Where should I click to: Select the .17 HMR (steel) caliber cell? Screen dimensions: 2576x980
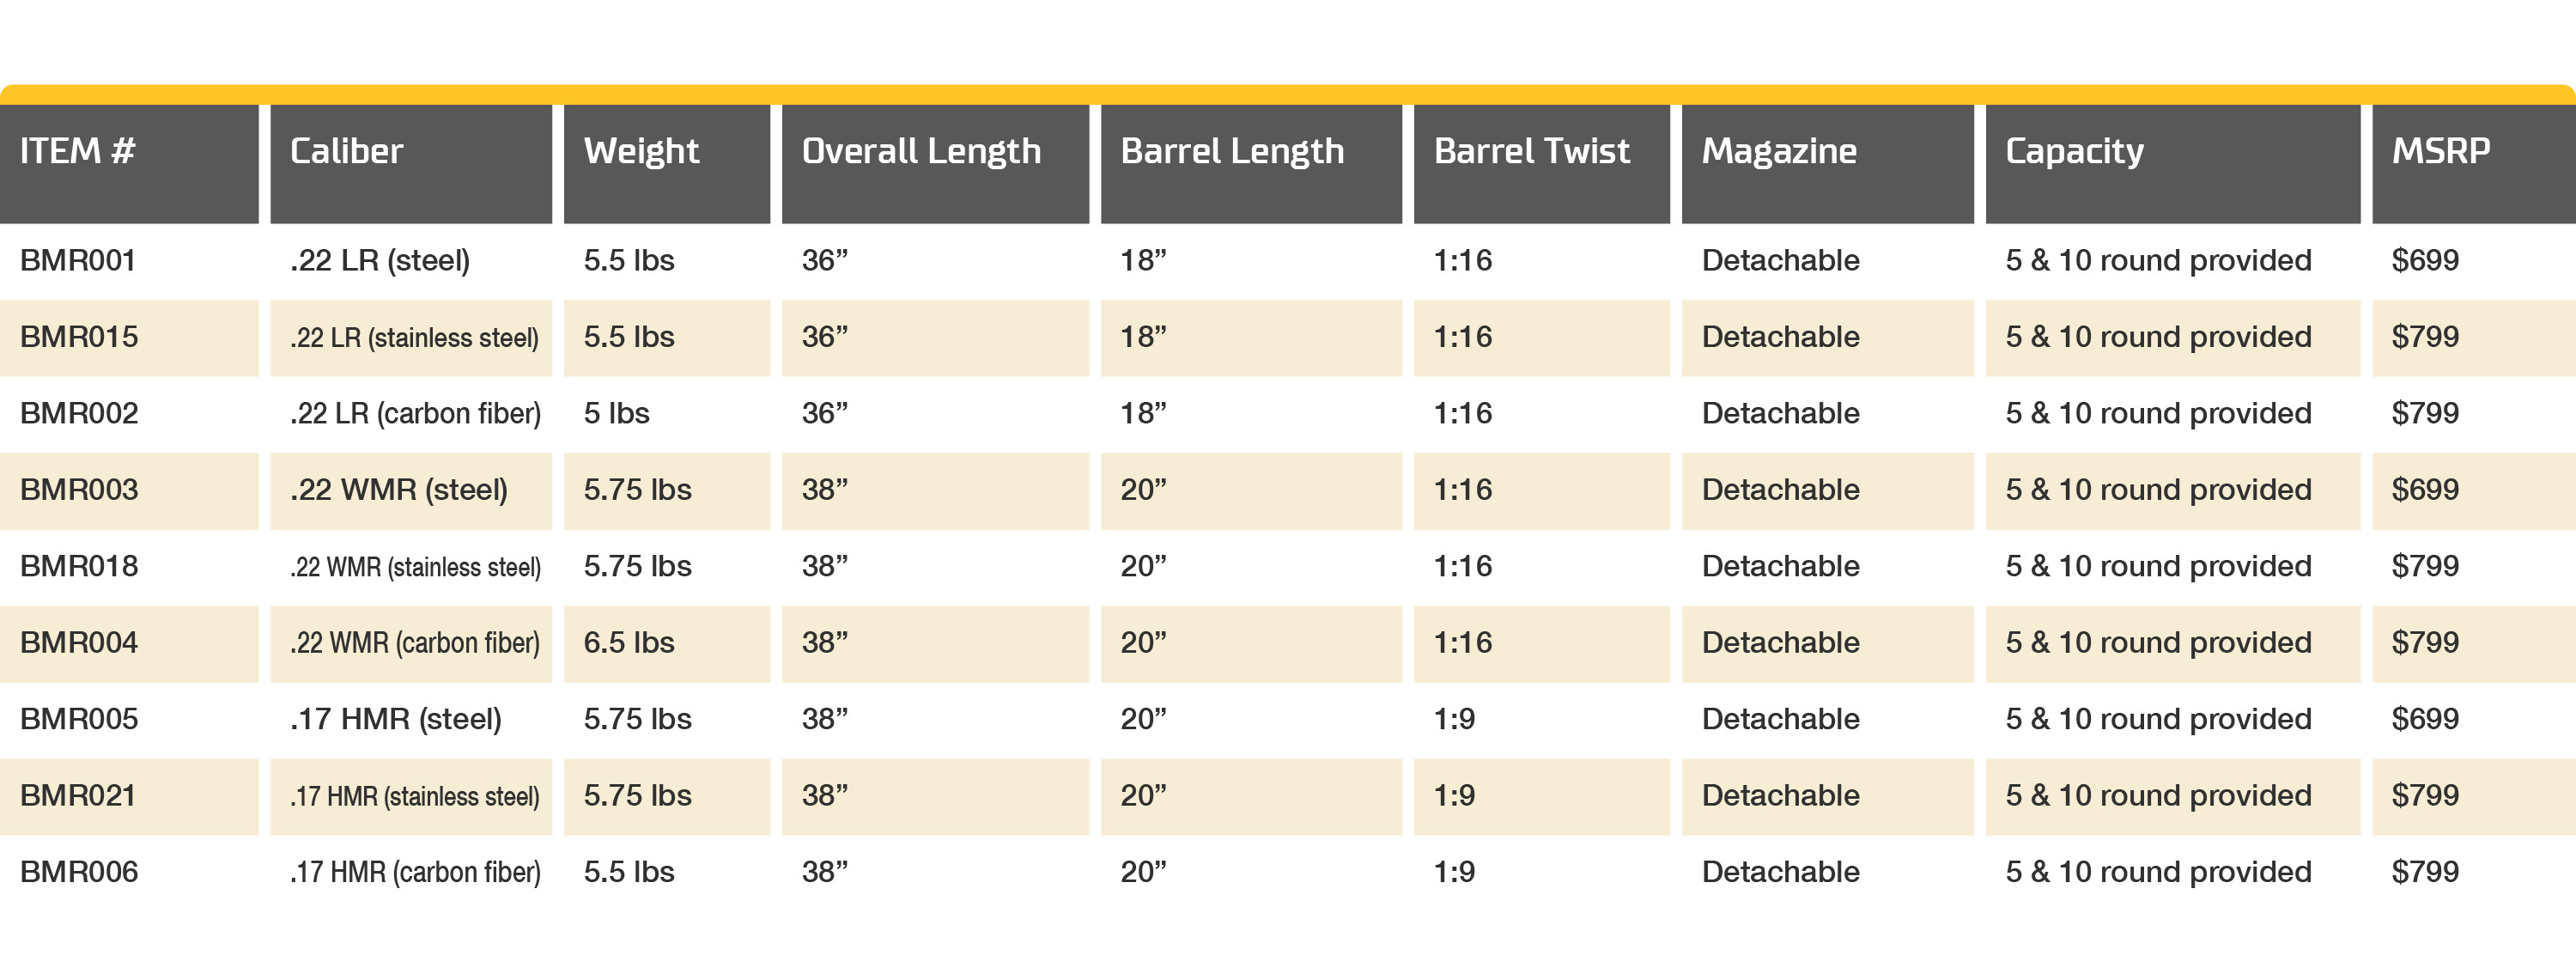(396, 720)
